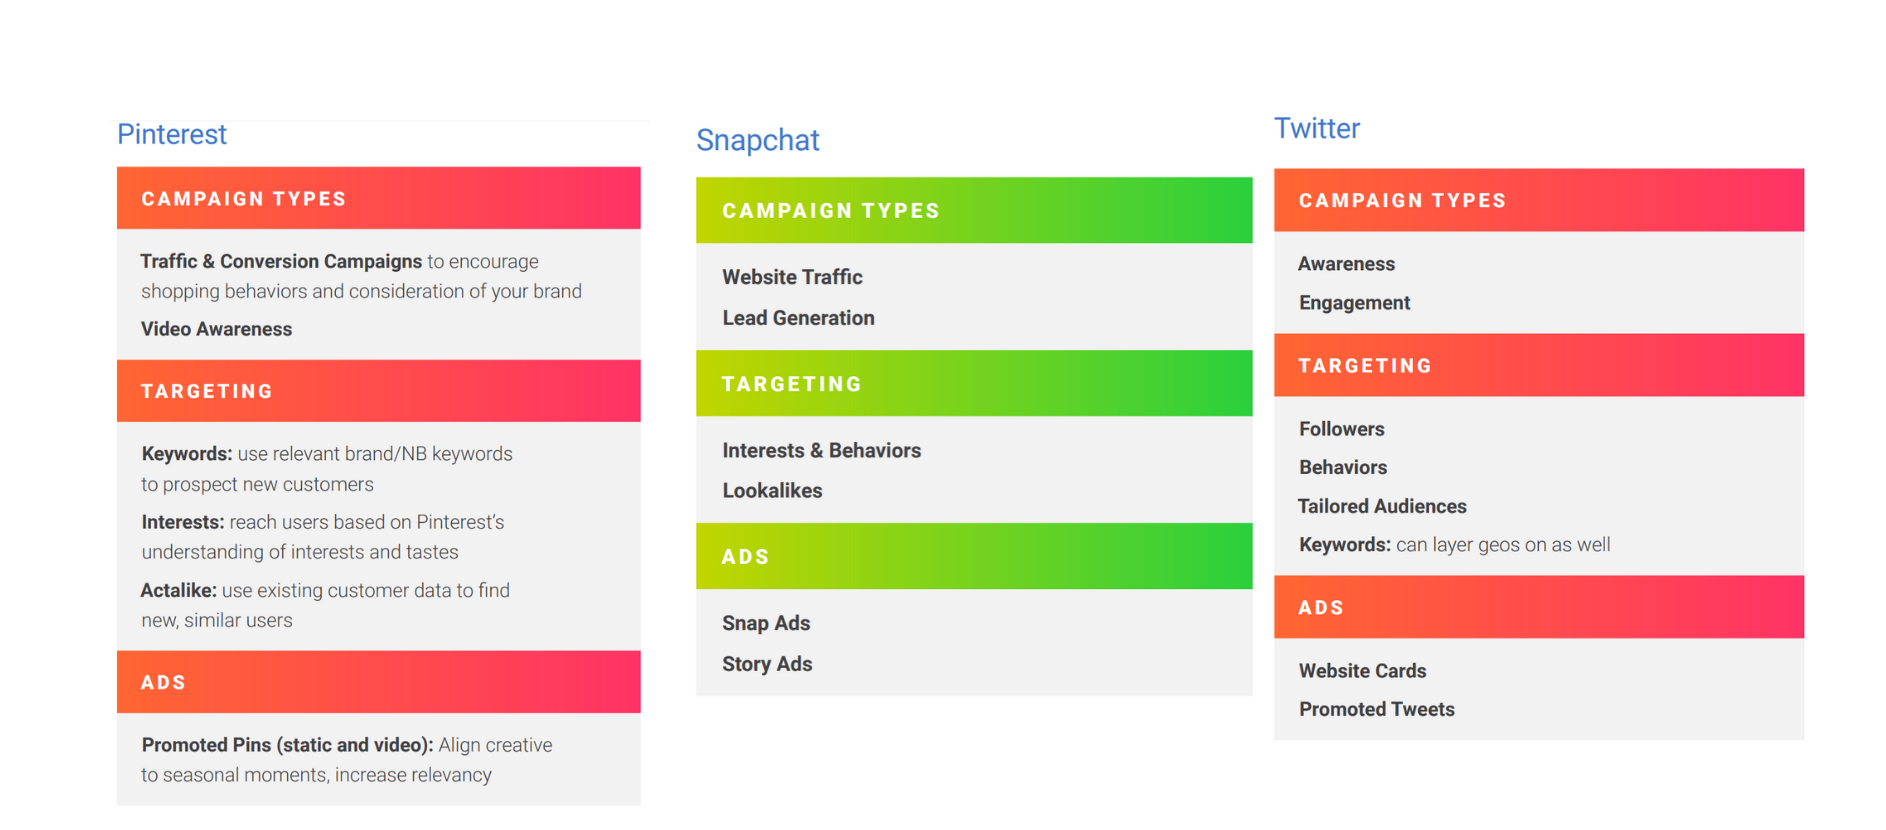Viewport: 1886px width, 830px height.
Task: Select Pinterest CAMPAIGN TYPES banner
Action: click(x=378, y=198)
